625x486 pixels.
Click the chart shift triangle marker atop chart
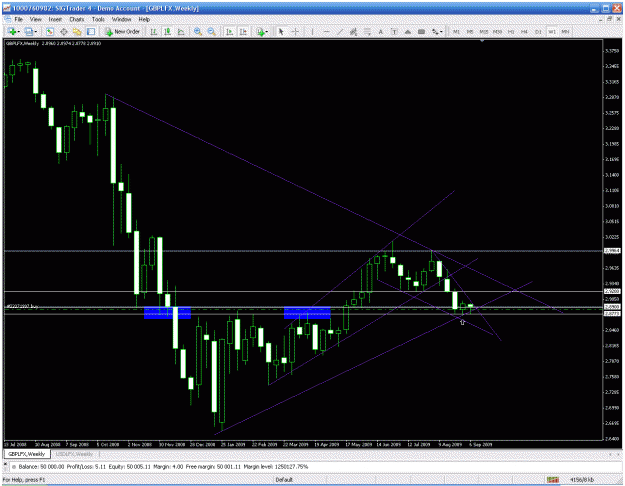point(482,40)
